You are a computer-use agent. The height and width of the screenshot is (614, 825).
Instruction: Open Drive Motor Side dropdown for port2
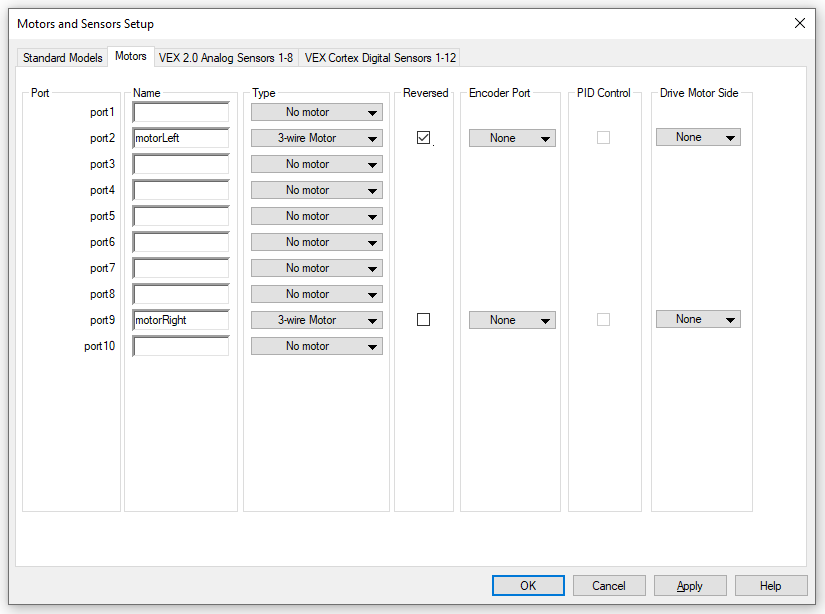click(x=698, y=137)
